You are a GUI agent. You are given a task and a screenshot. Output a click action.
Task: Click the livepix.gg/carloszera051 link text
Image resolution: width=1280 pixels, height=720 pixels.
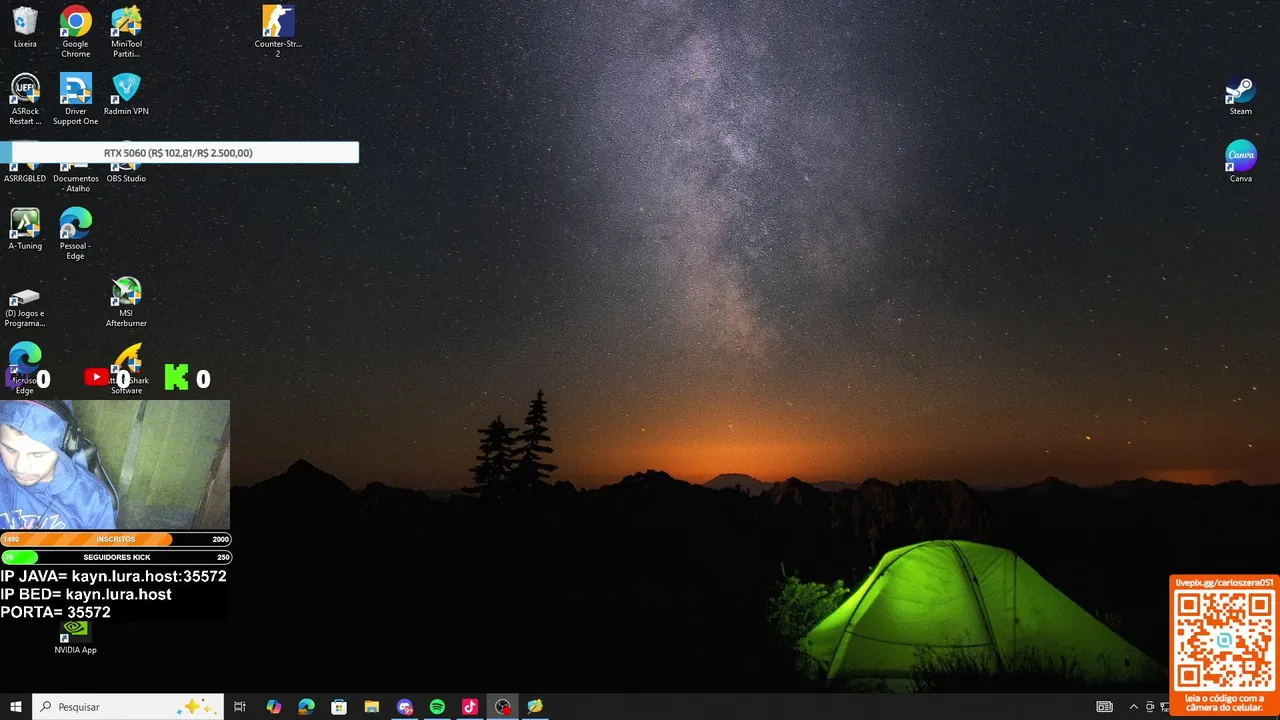1224,582
